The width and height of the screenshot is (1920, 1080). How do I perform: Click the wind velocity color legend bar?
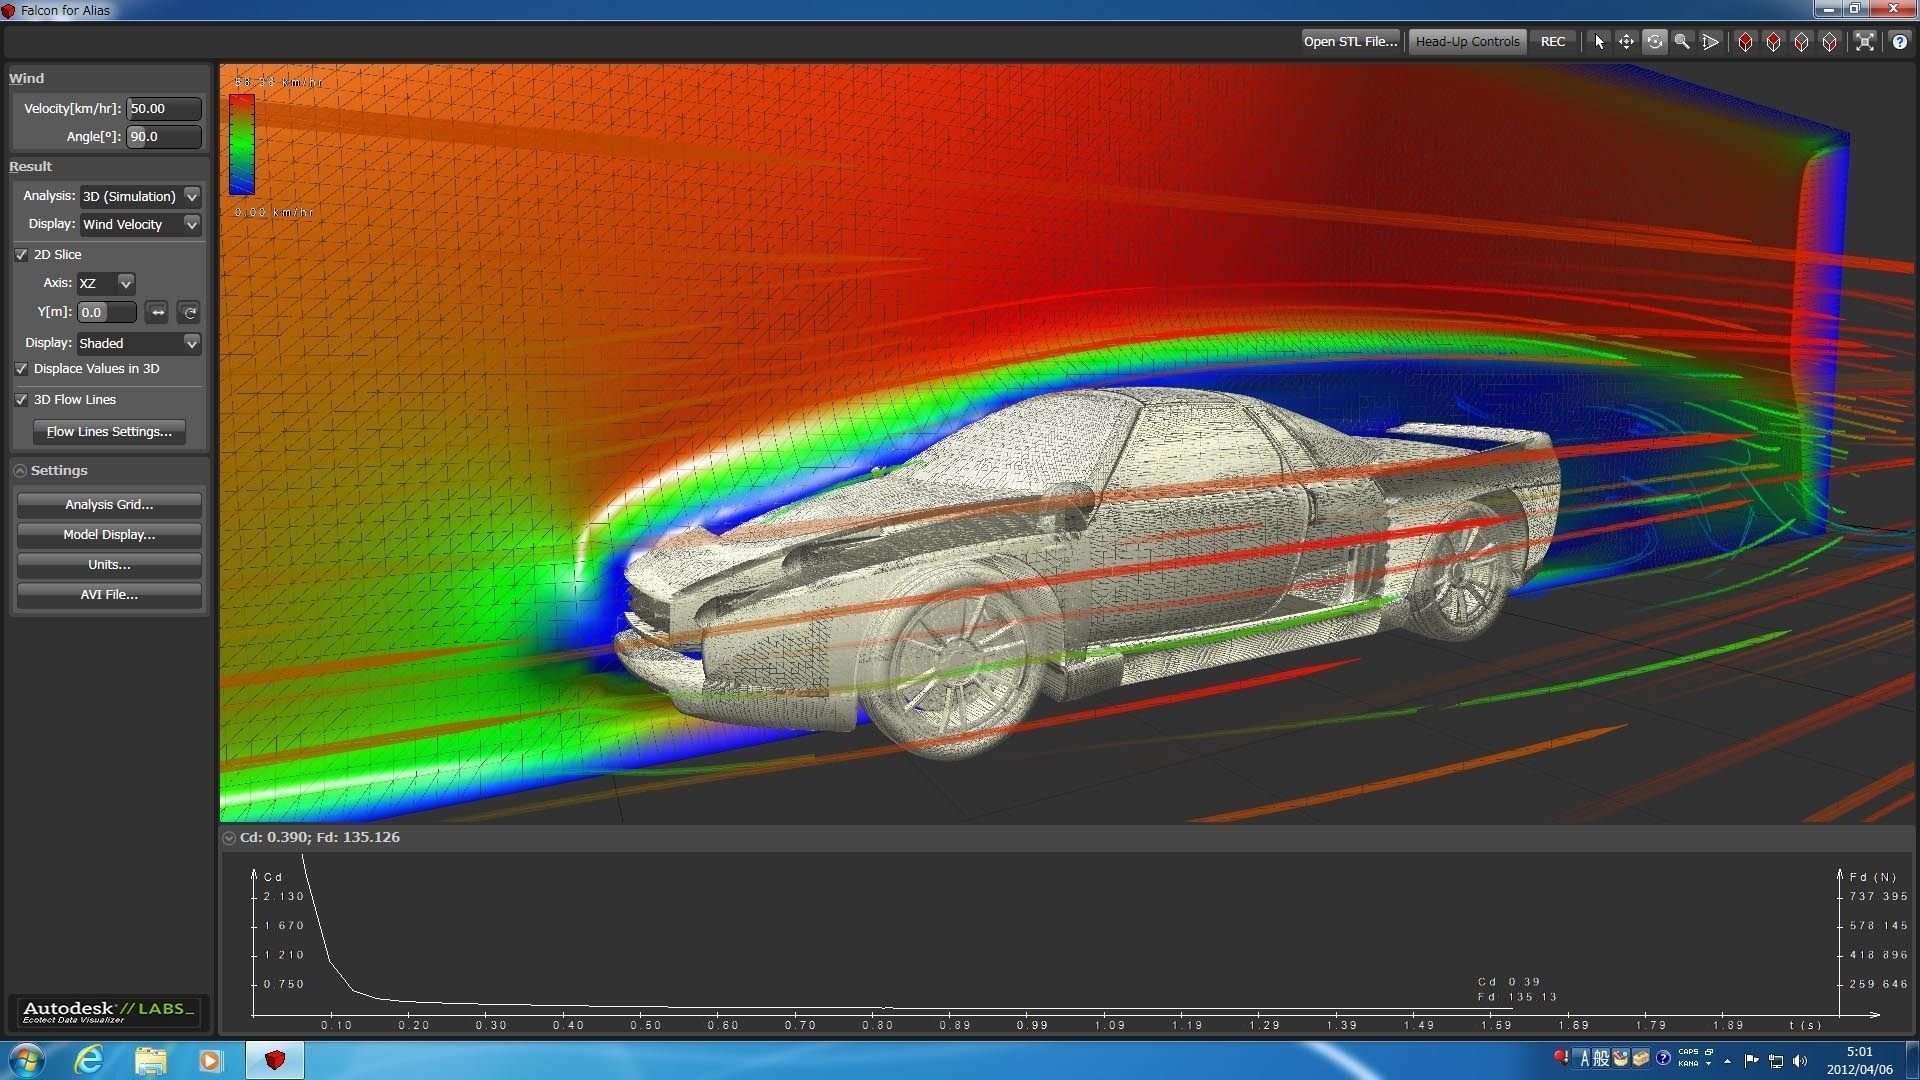pyautogui.click(x=242, y=145)
